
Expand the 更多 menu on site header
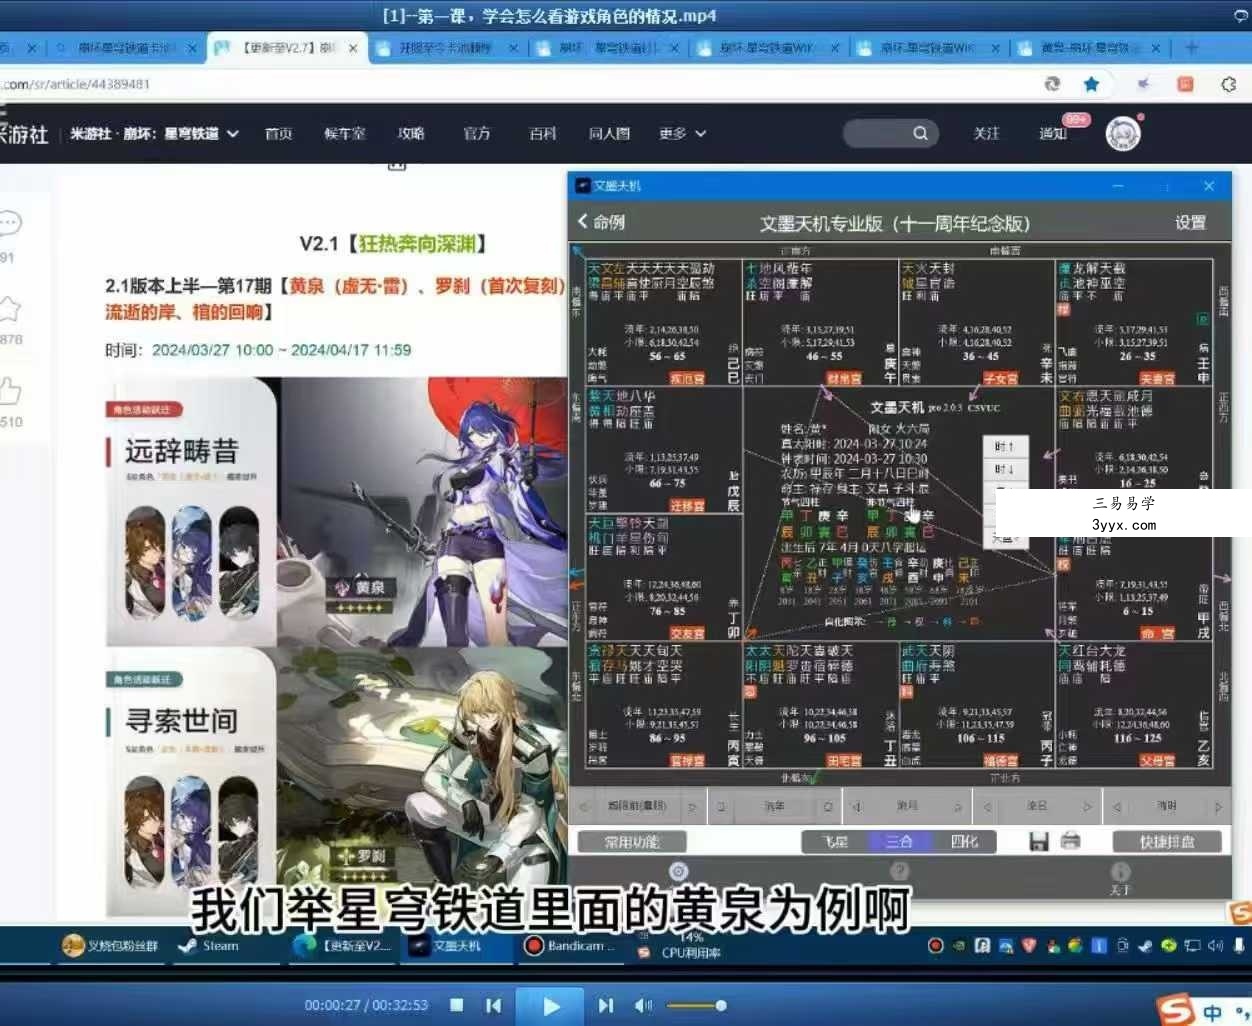[683, 133]
